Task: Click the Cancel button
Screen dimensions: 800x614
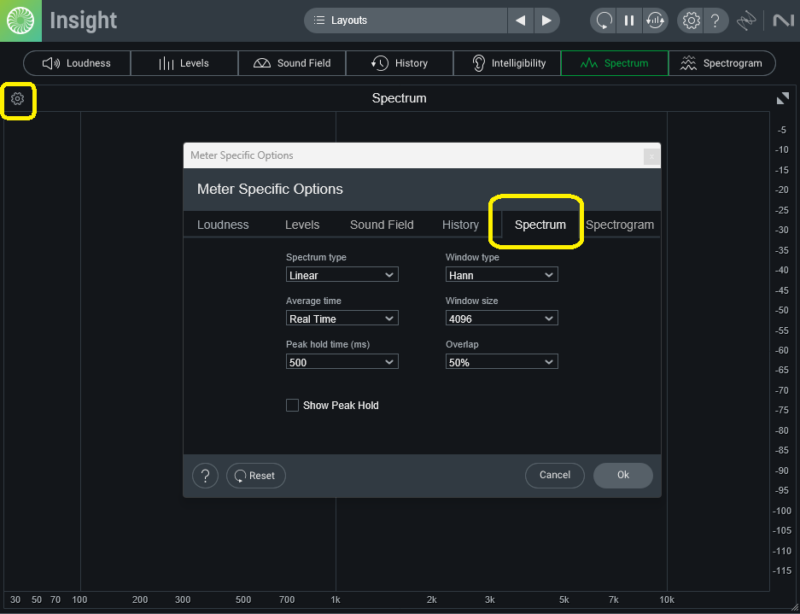Action: coord(554,475)
